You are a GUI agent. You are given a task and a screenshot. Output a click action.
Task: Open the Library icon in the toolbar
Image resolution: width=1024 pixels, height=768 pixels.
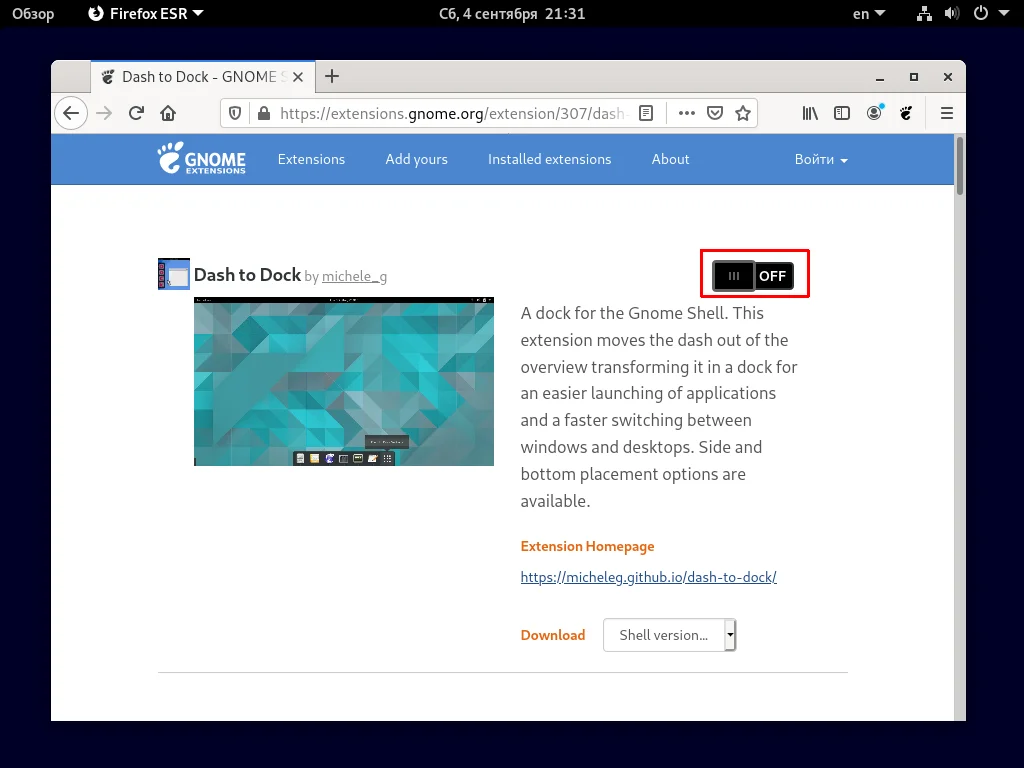(810, 113)
